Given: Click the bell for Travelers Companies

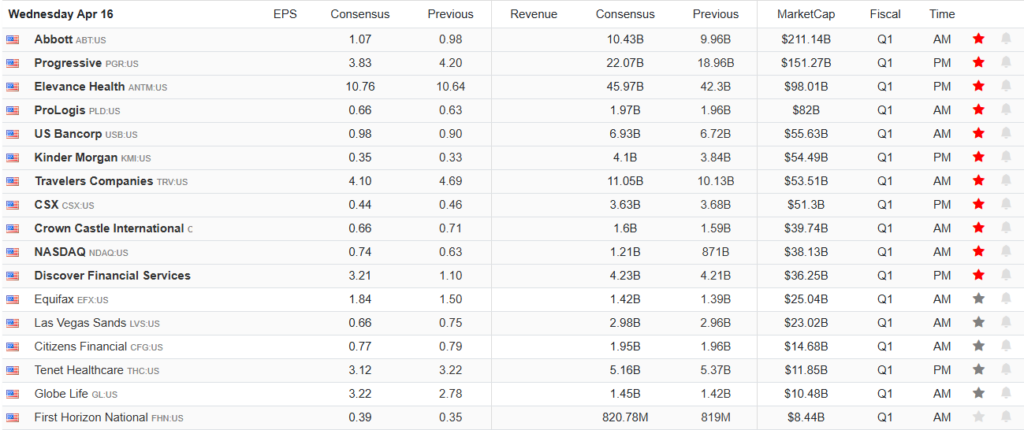Looking at the screenshot, I should point(1006,181).
